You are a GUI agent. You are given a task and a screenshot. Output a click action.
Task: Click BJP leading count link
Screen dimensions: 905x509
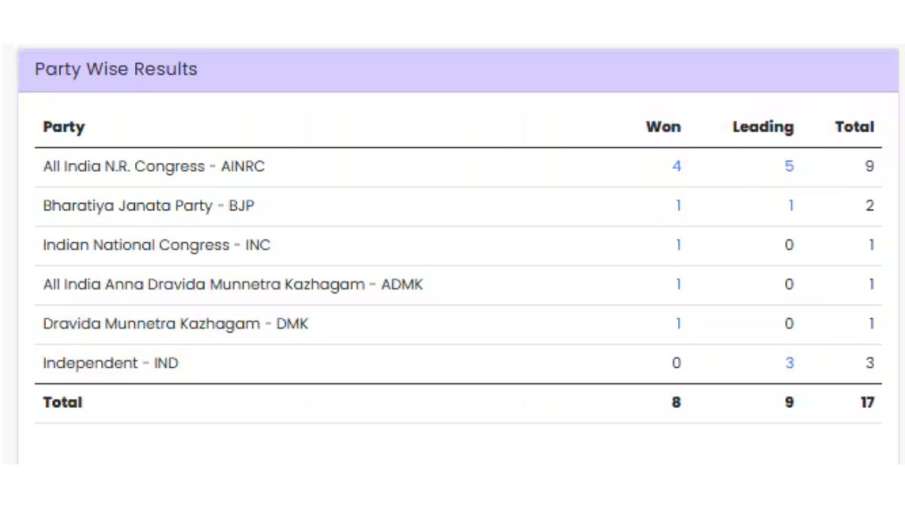791,205
